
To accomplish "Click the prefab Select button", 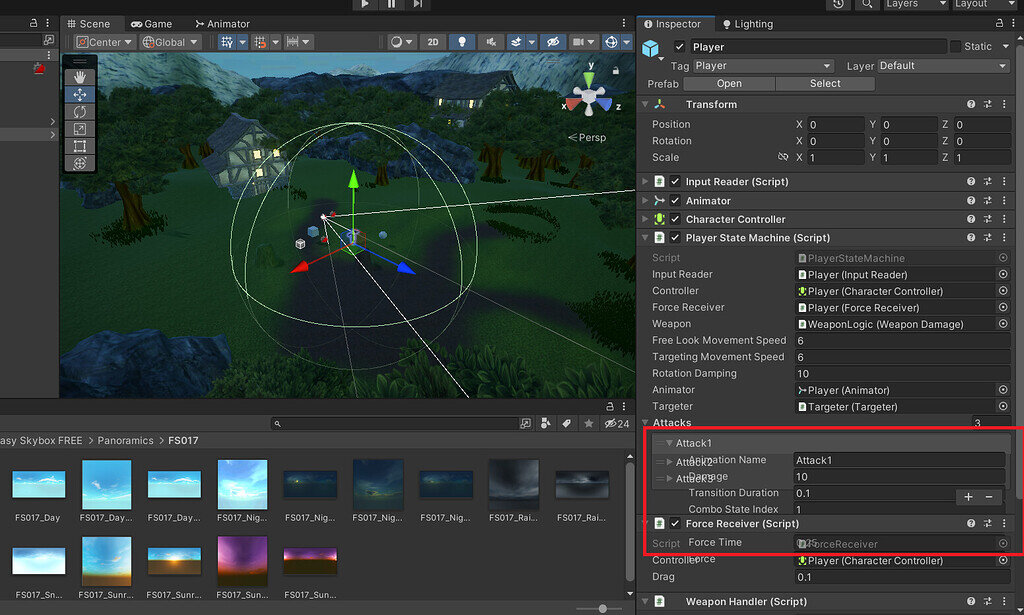I will coord(825,83).
